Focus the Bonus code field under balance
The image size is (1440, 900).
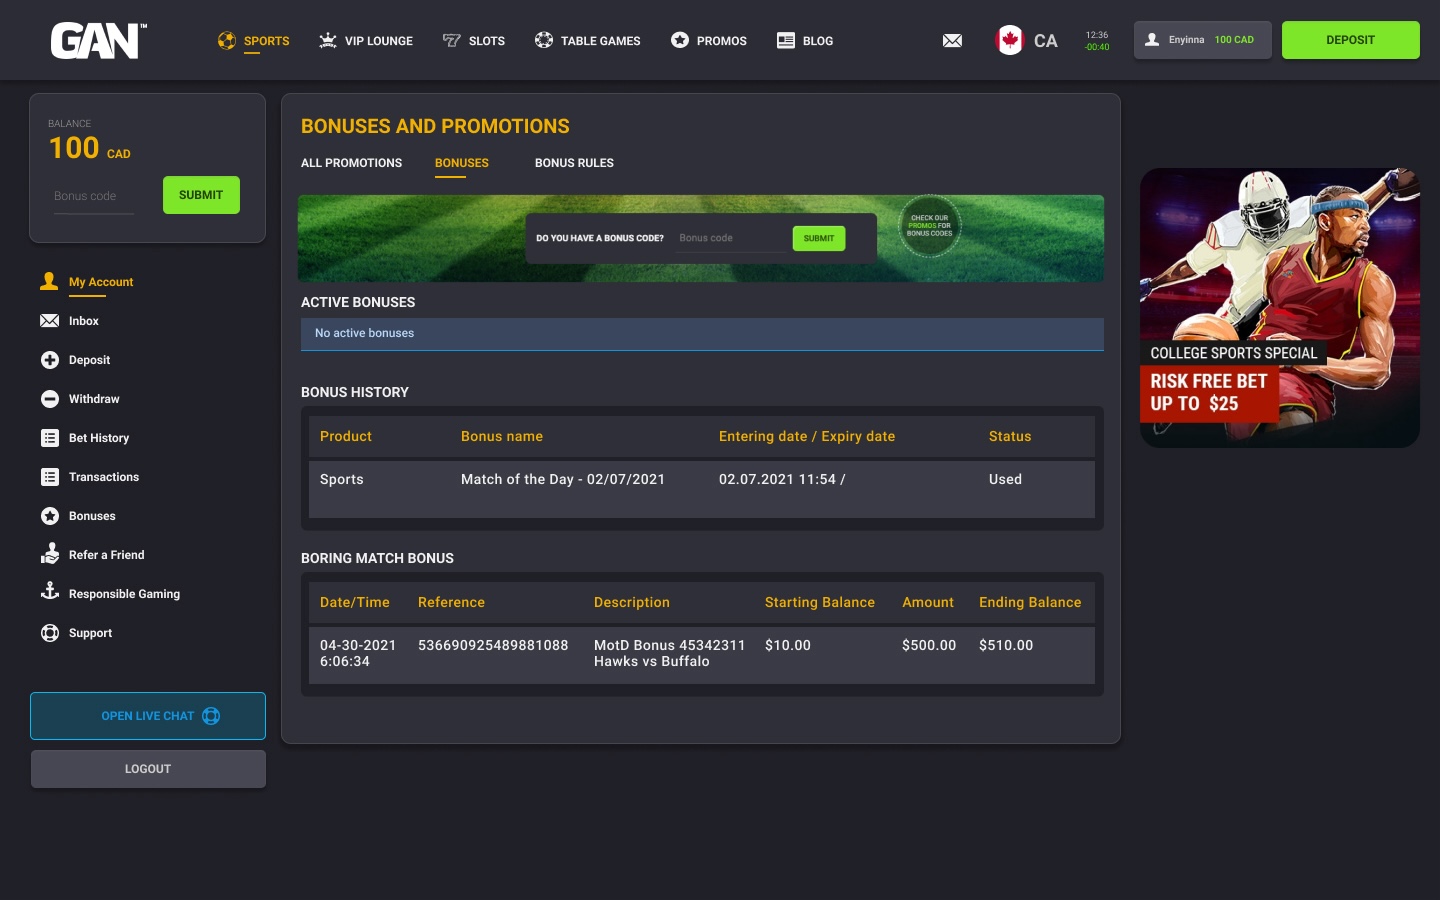(x=93, y=196)
